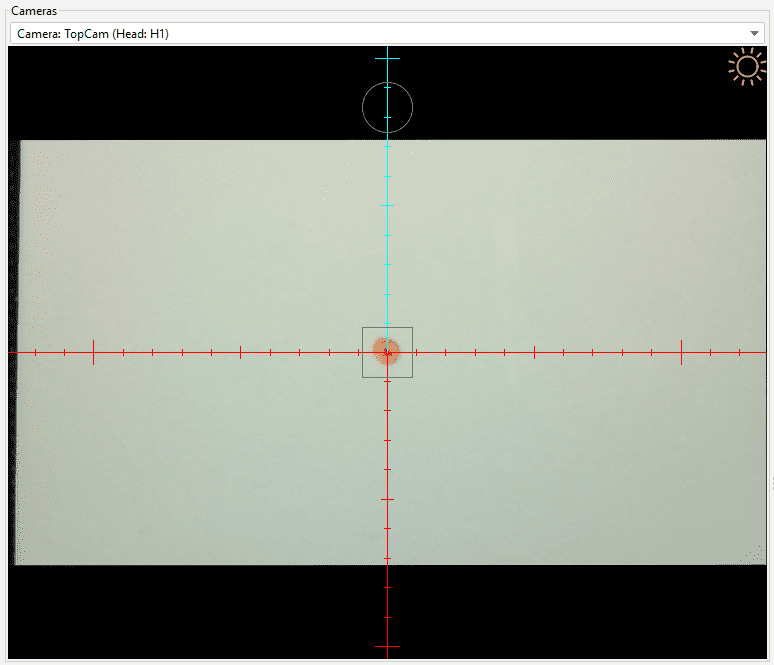Viewport: 774px width, 665px height.
Task: Click the Cameras group label
Action: pyautogui.click(x=33, y=10)
